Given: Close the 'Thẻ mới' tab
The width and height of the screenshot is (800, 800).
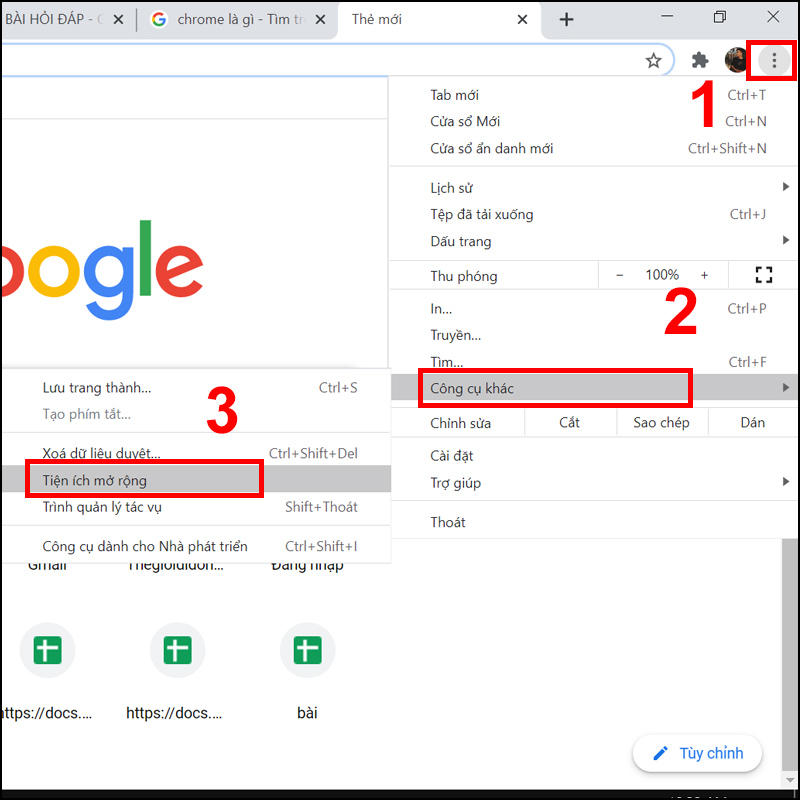Looking at the screenshot, I should tap(522, 19).
